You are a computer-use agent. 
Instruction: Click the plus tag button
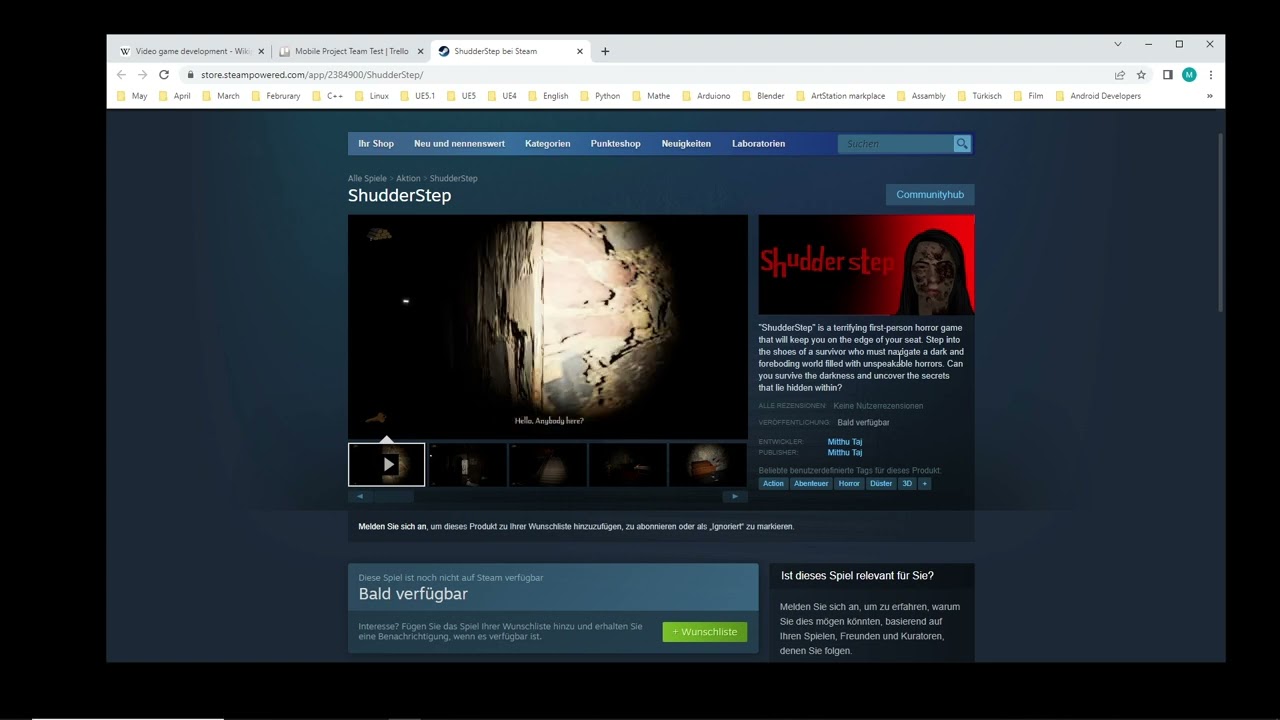pos(924,484)
